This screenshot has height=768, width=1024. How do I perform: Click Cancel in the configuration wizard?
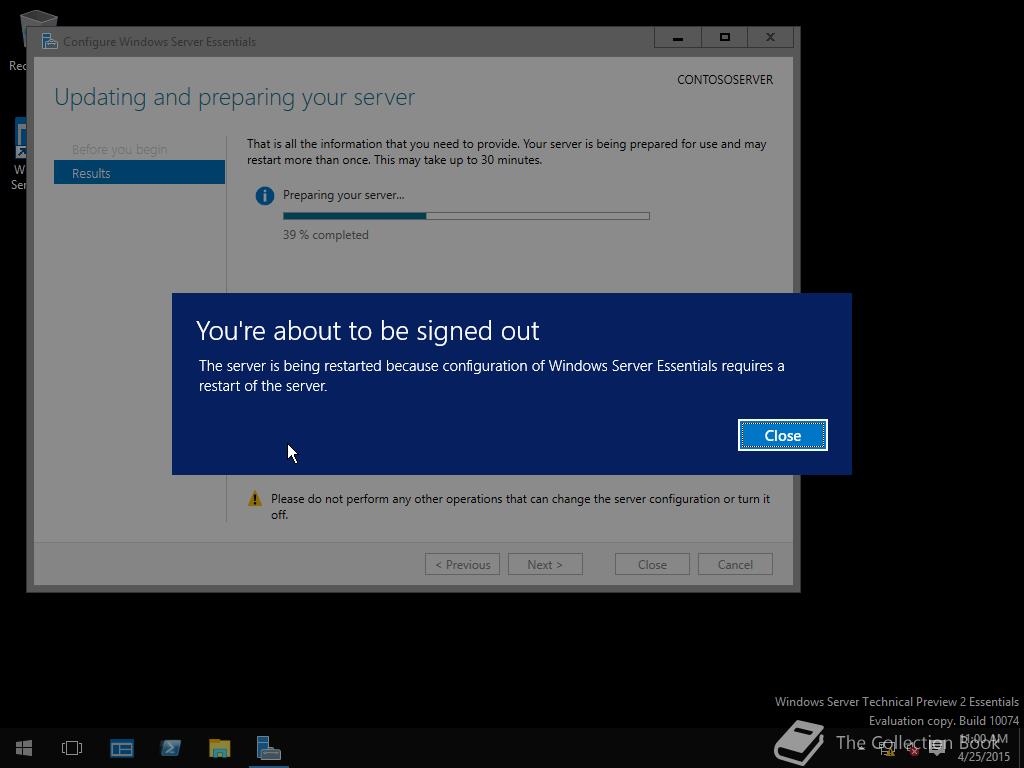click(735, 564)
